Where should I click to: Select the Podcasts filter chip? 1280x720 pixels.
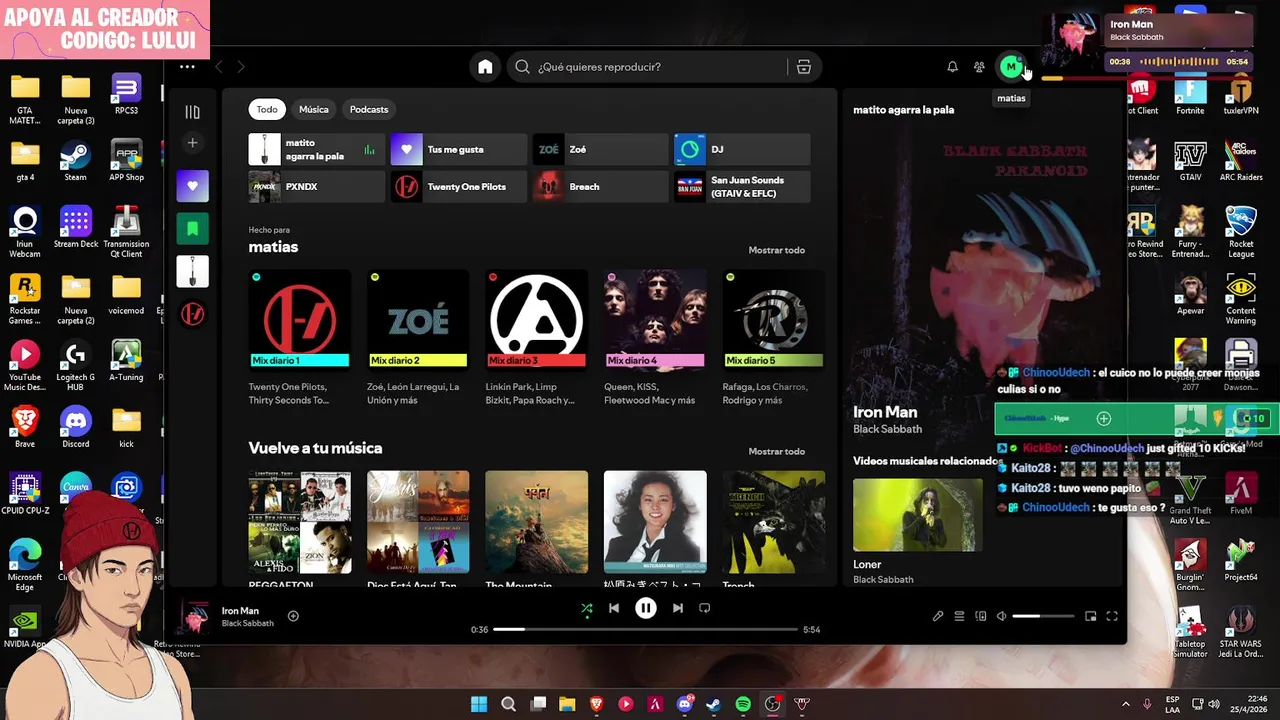369,109
